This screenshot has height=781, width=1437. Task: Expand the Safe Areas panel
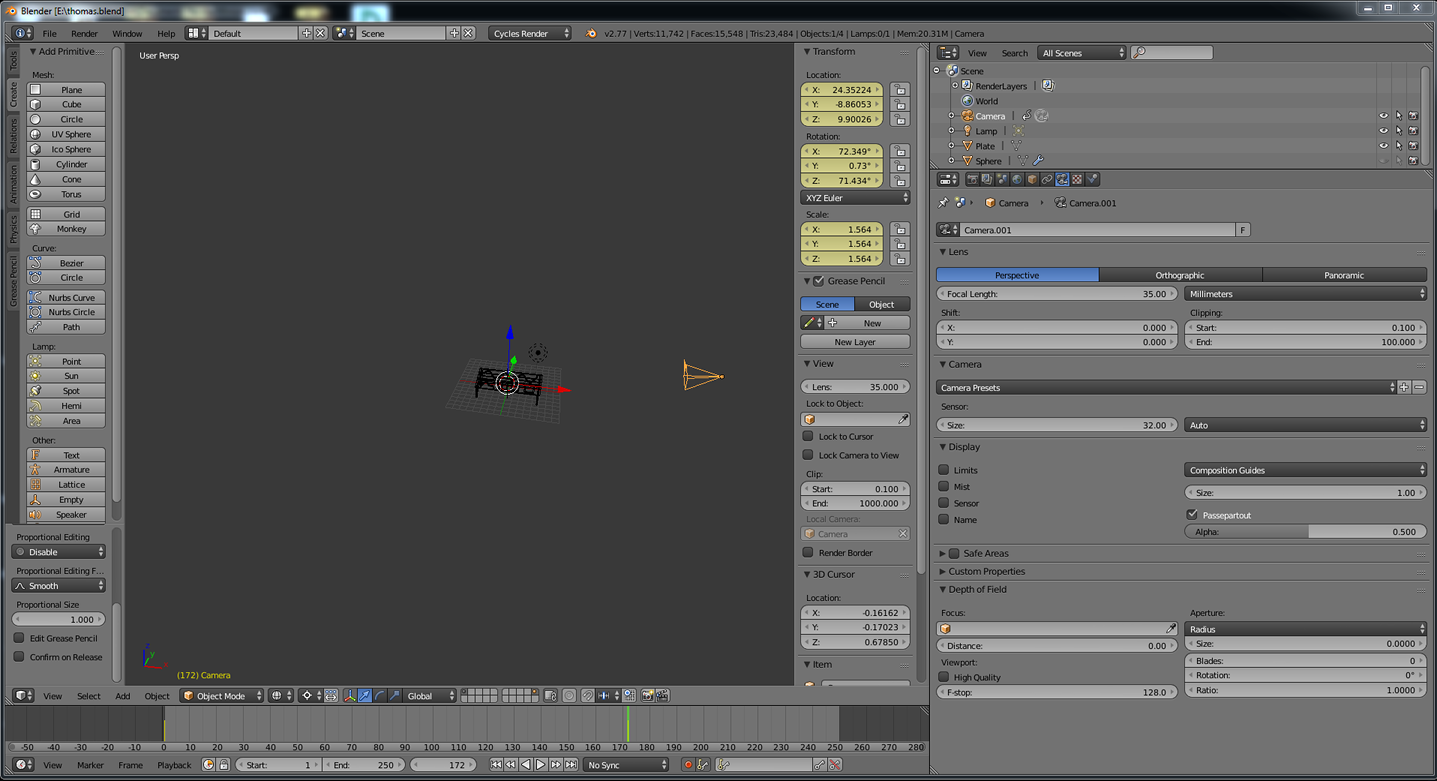click(942, 553)
